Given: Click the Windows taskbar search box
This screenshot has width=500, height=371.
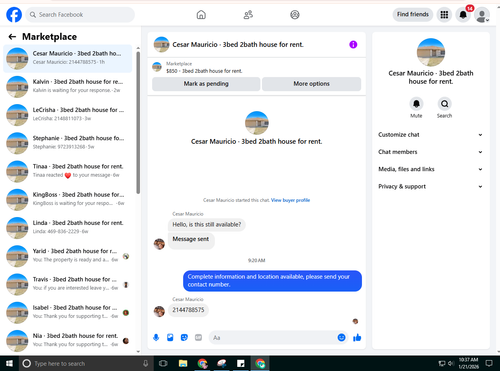Looking at the screenshot, I should [86, 363].
